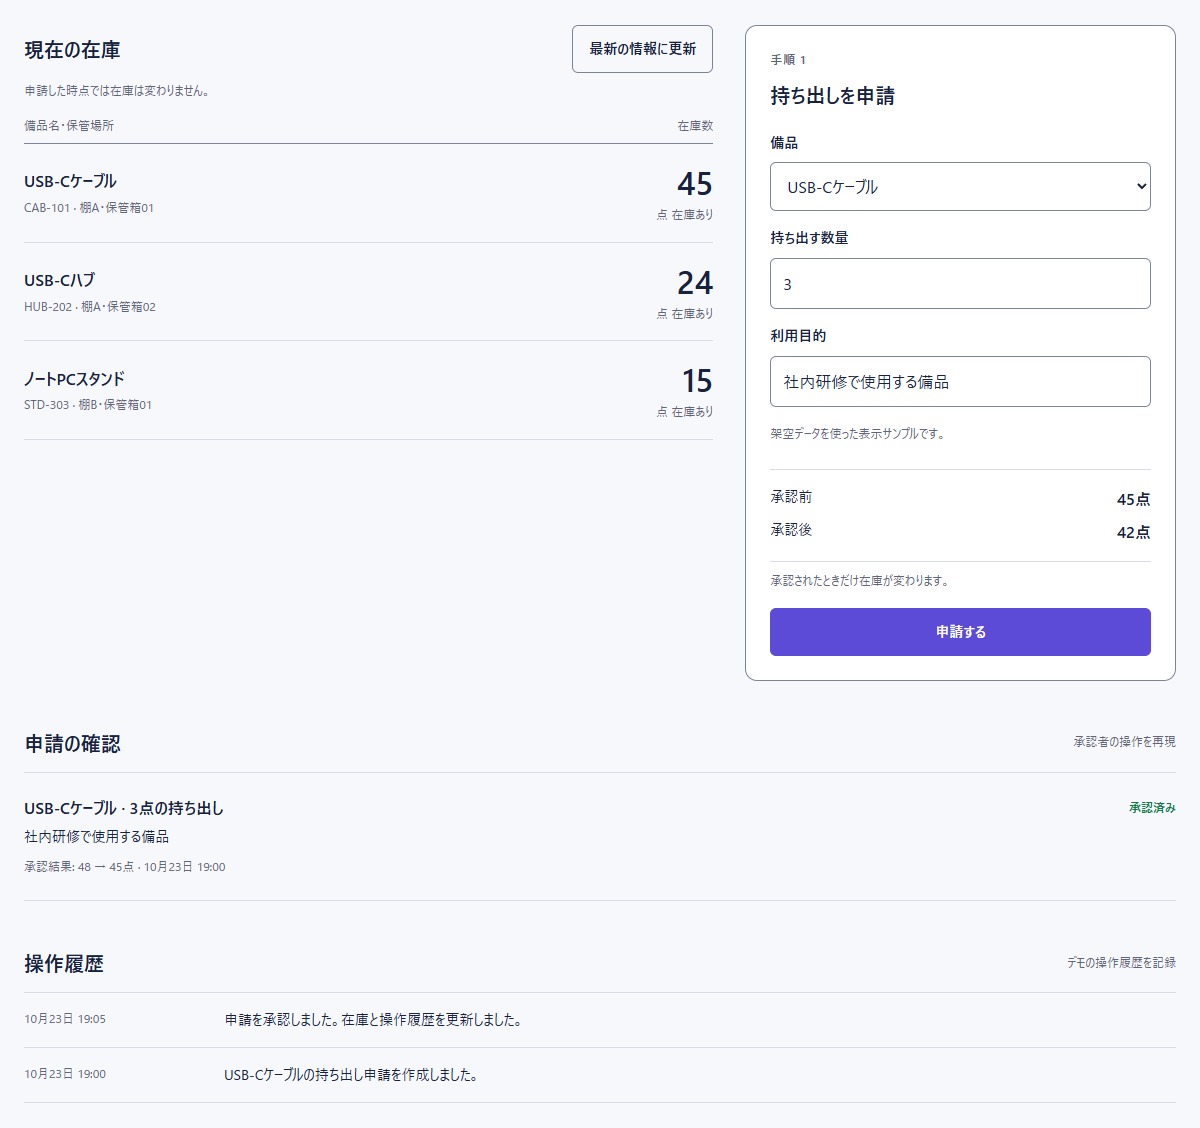Click the 承認済み status label
1200x1128 pixels.
(1152, 808)
